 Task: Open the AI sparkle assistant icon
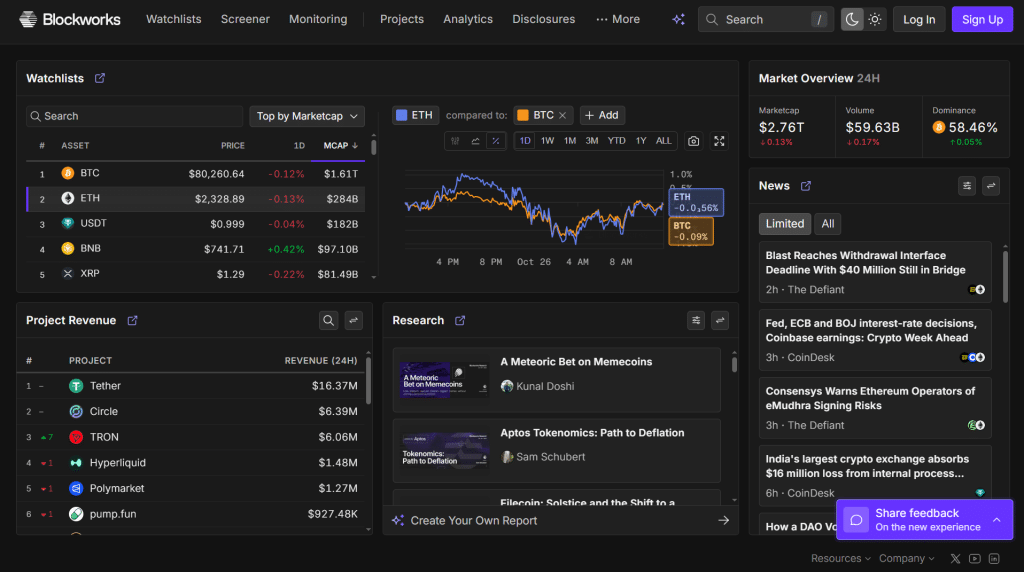point(679,20)
